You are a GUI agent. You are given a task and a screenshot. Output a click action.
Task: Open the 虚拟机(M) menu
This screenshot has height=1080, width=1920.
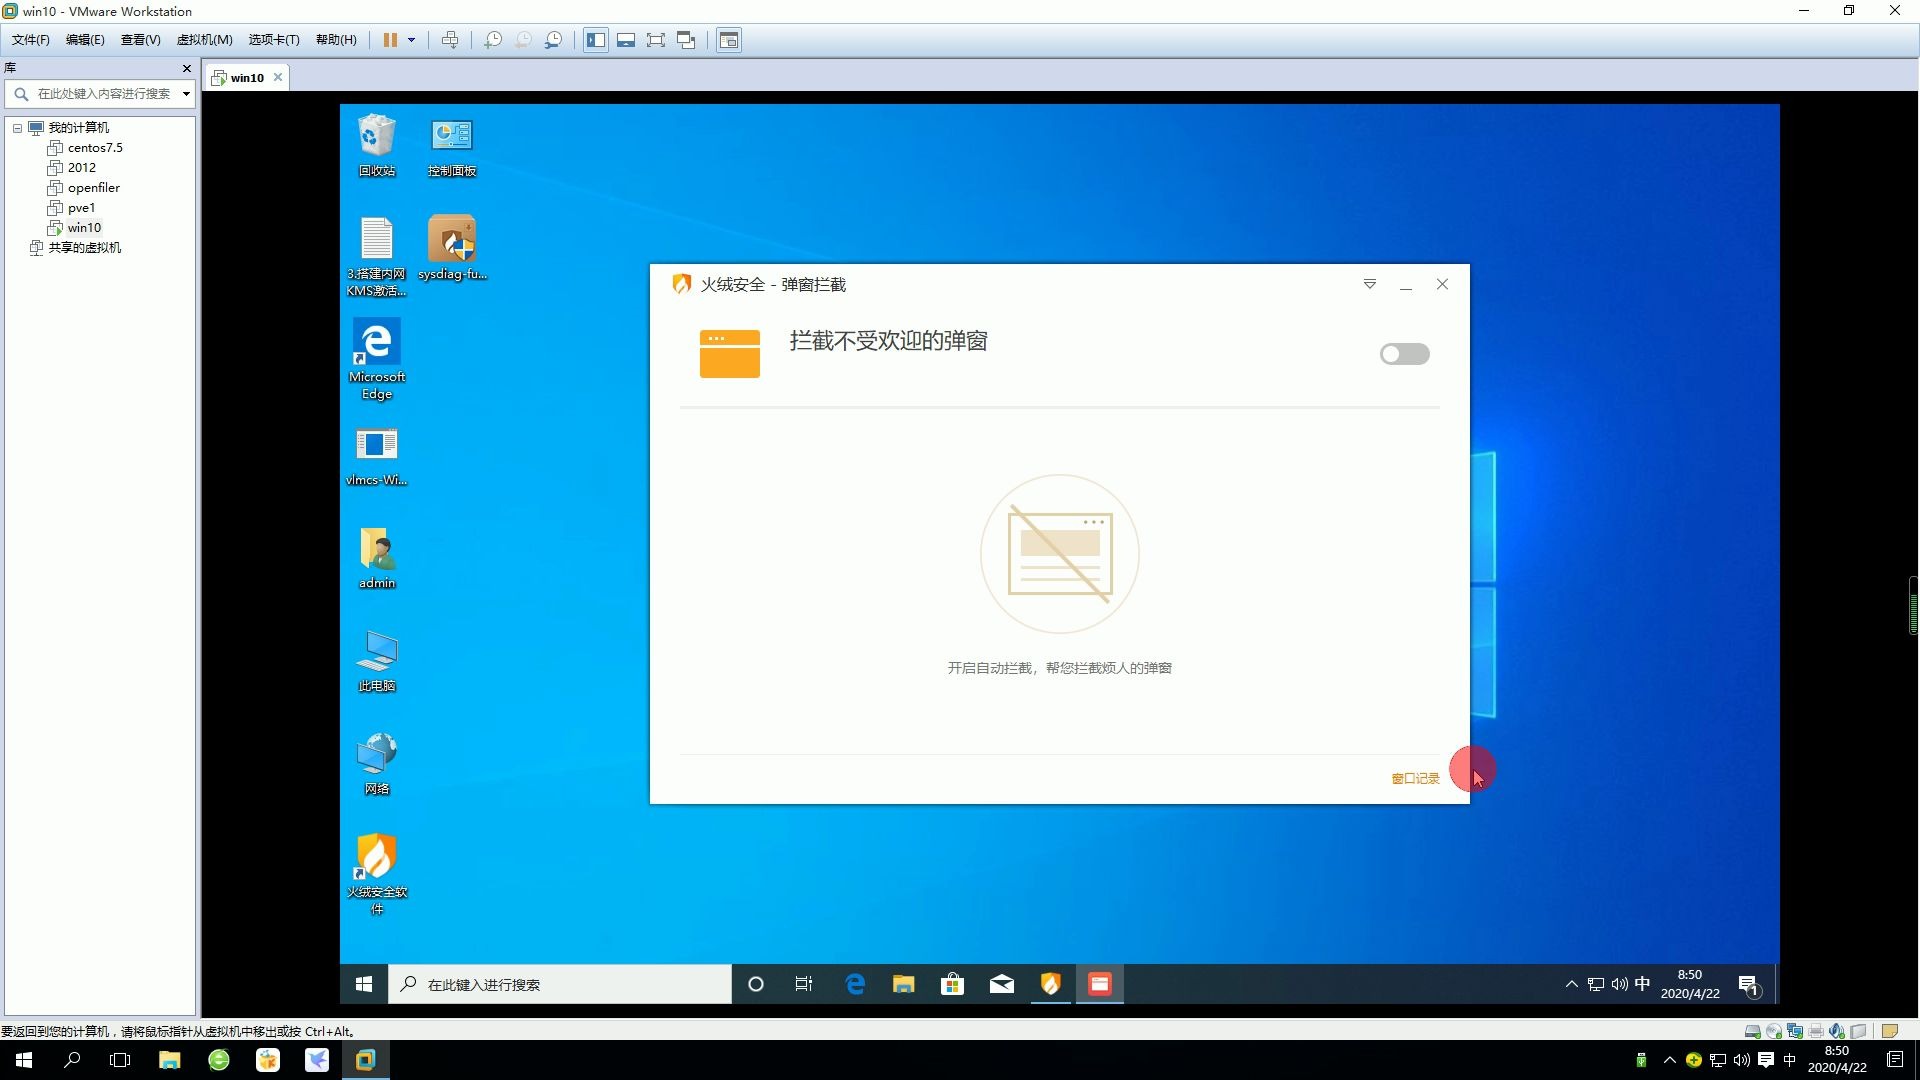(204, 40)
